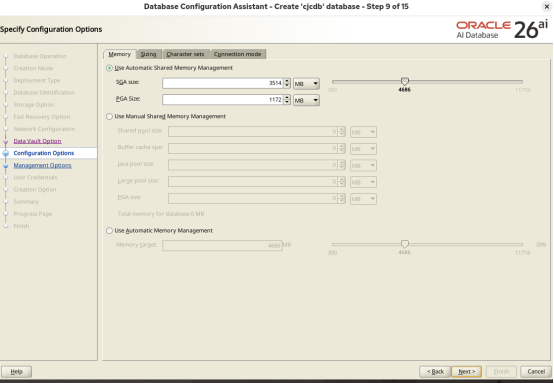The image size is (554, 384).
Task: Click the Summary step label
Action: pos(26,202)
